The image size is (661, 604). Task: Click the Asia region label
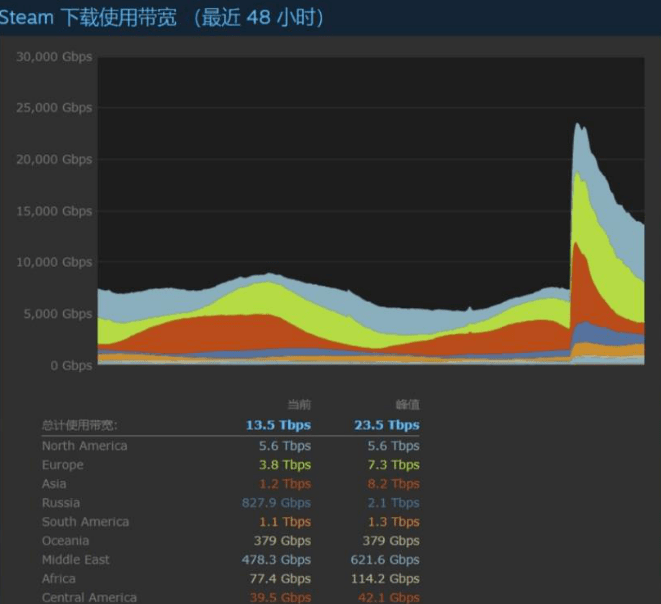coord(54,484)
